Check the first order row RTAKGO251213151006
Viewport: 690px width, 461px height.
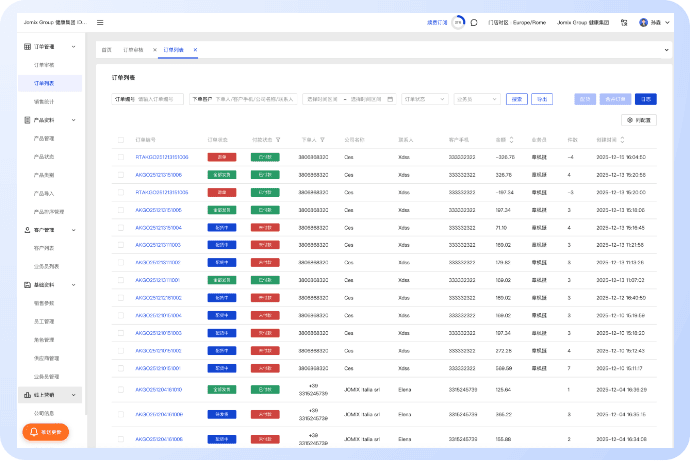[122, 157]
